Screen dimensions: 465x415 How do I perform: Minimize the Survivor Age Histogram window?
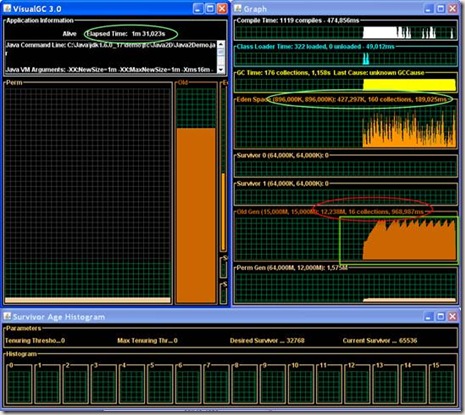pos(429,316)
